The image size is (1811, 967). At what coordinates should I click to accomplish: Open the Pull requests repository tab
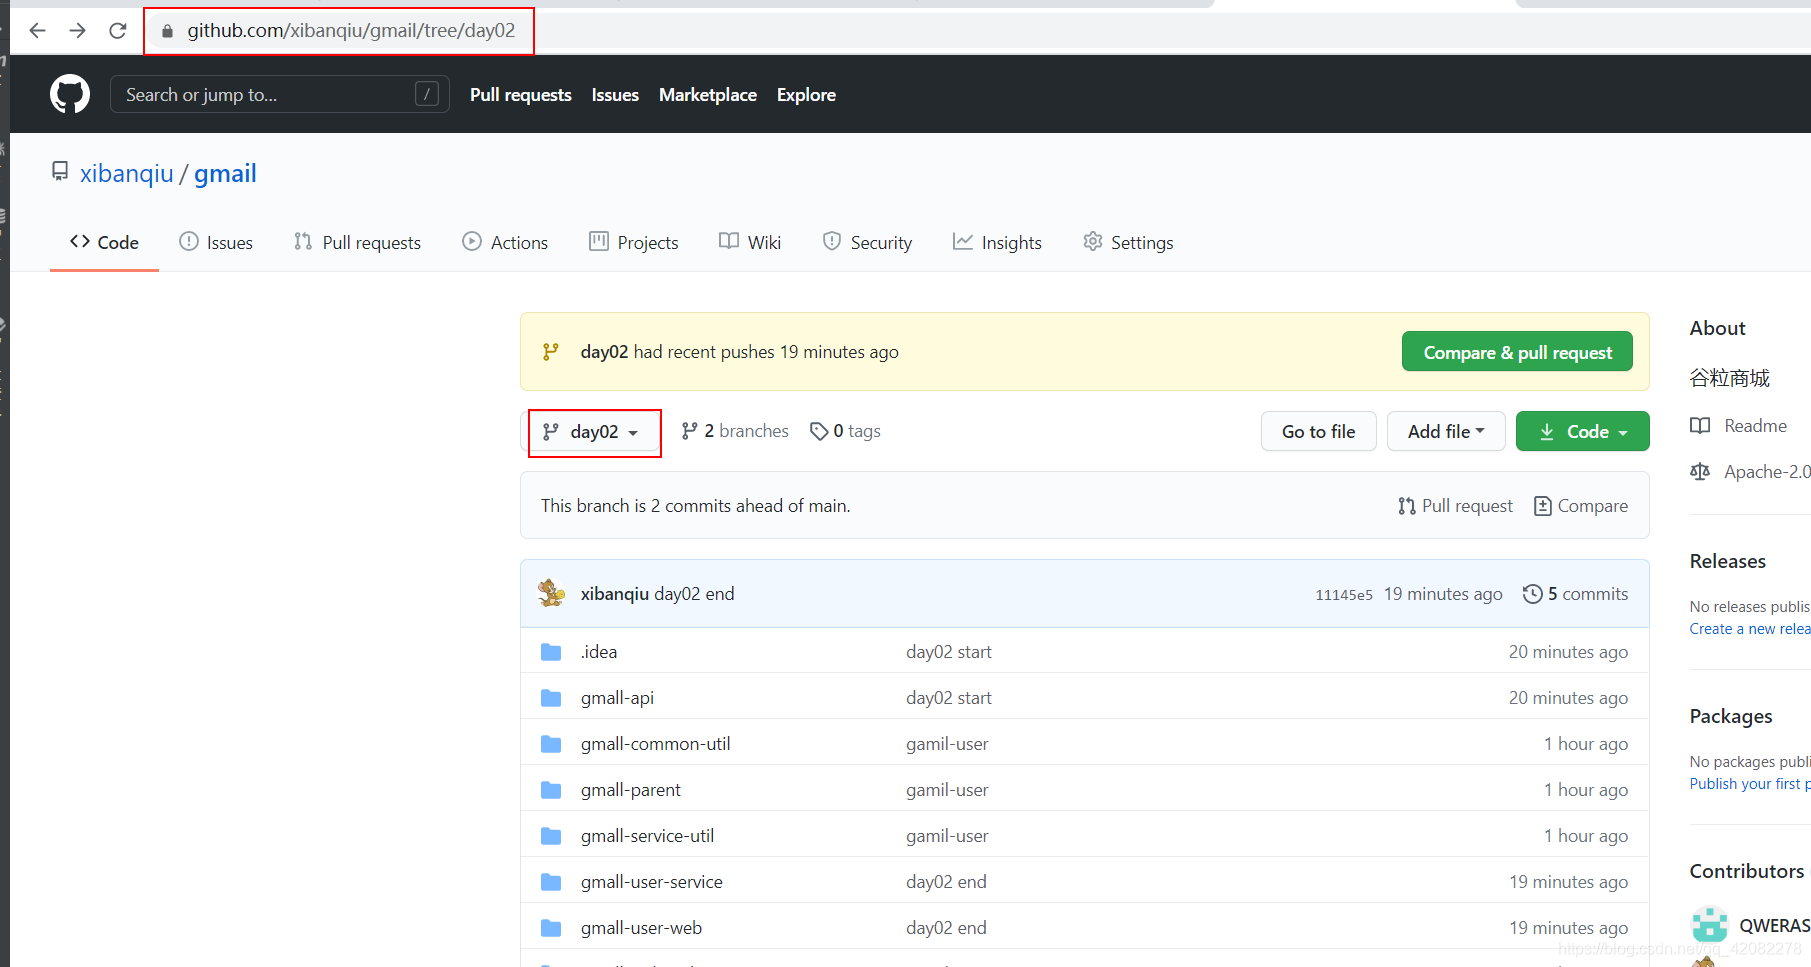[x=357, y=242]
